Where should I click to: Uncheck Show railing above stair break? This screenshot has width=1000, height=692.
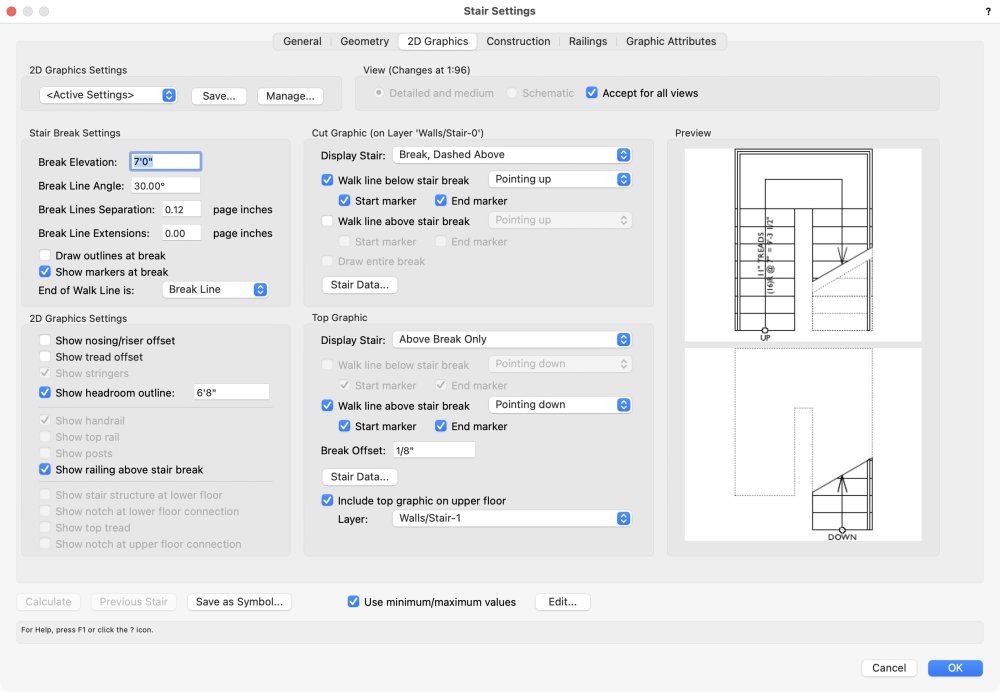click(x=45, y=470)
